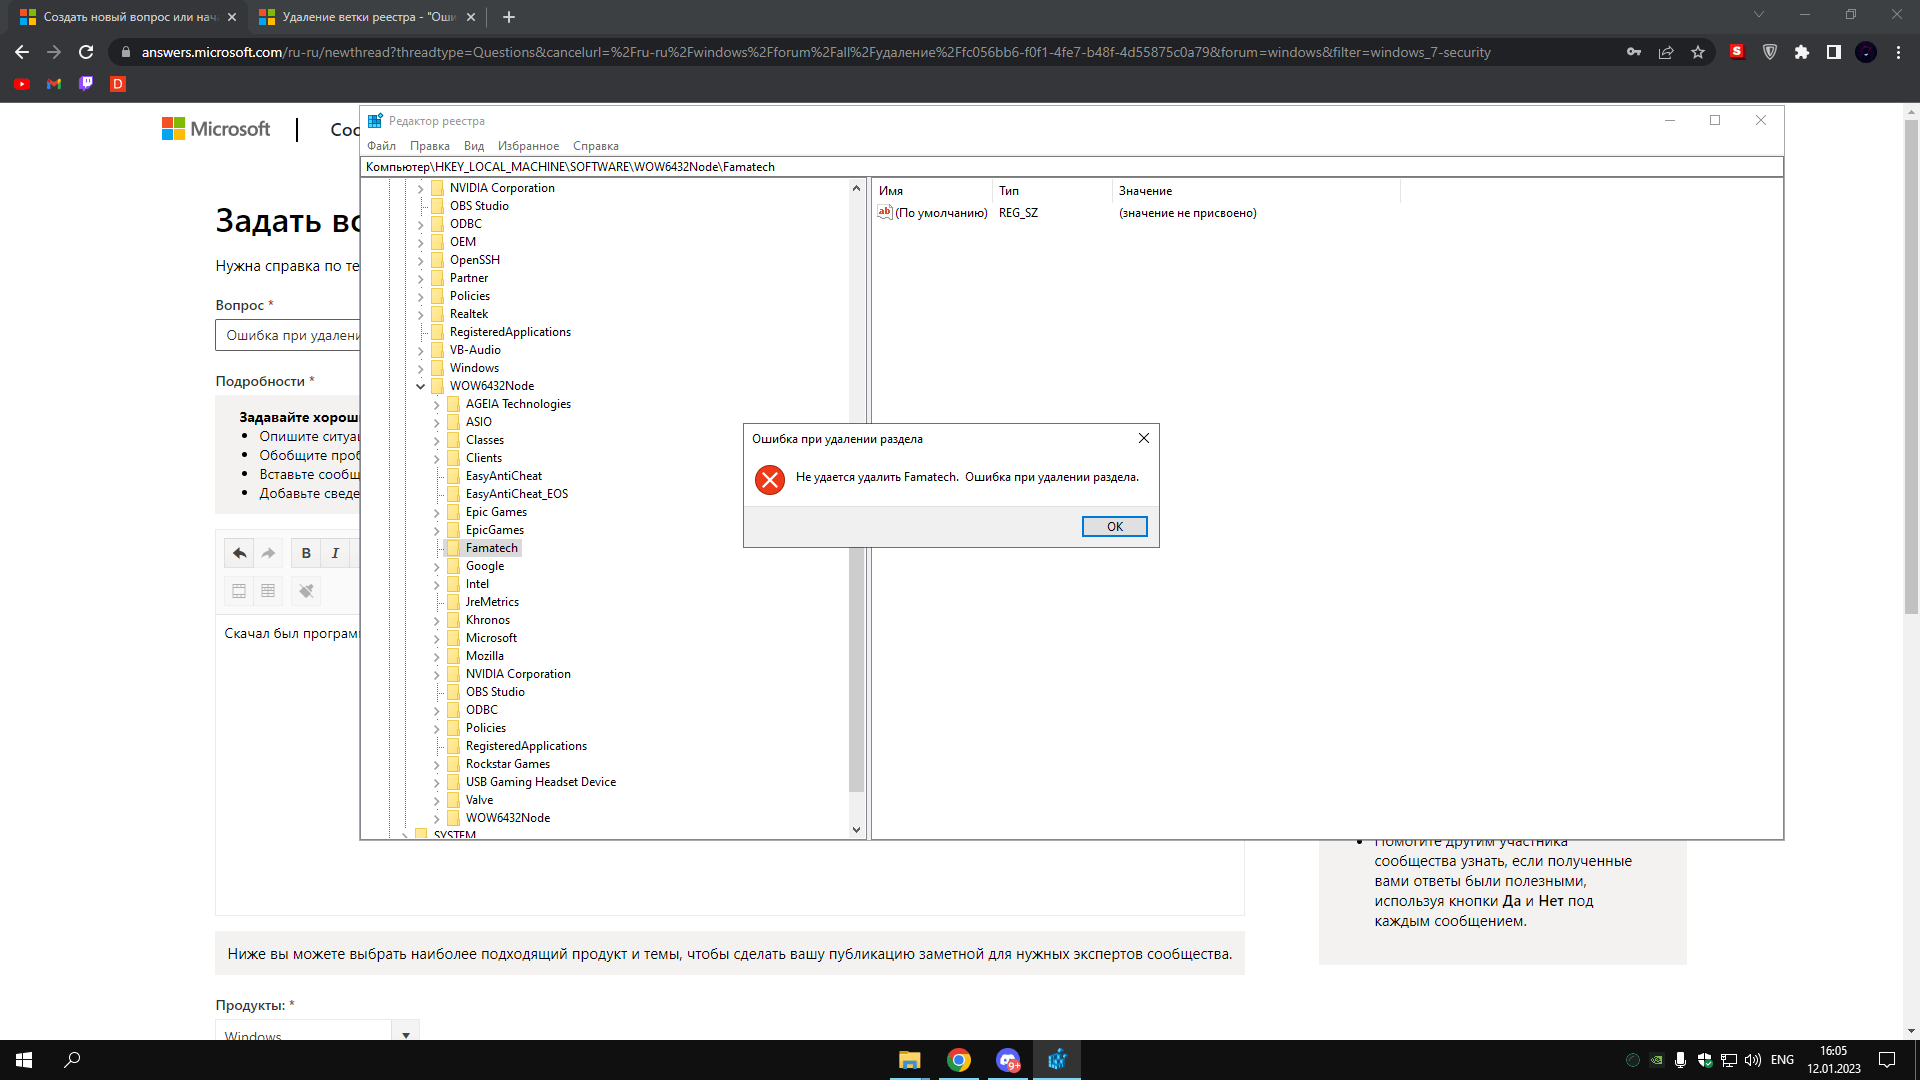Open the password key icon in address bar
The width and height of the screenshot is (1920, 1080).
tap(1634, 52)
